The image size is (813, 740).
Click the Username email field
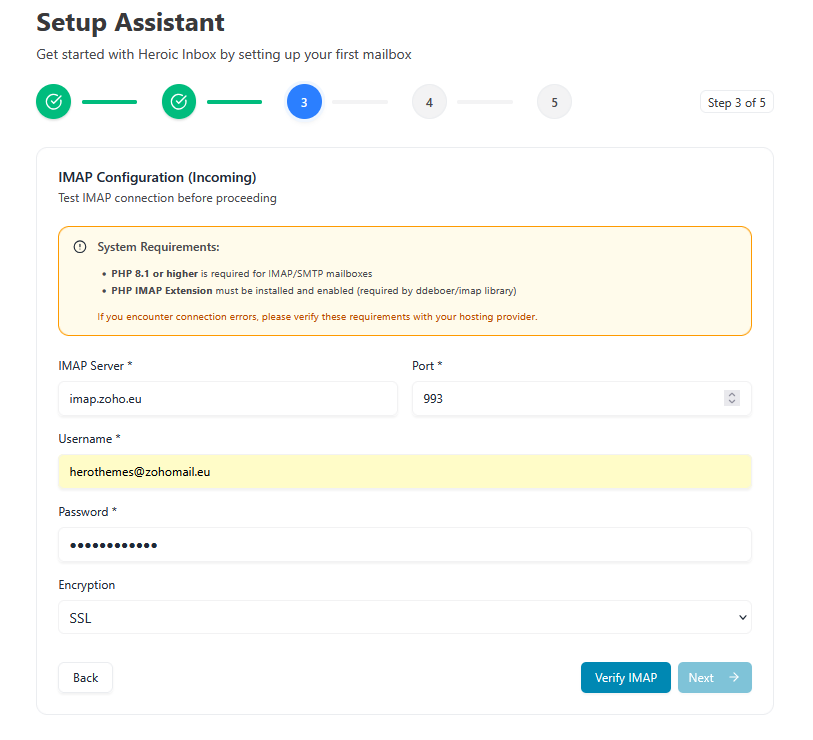[x=404, y=472]
